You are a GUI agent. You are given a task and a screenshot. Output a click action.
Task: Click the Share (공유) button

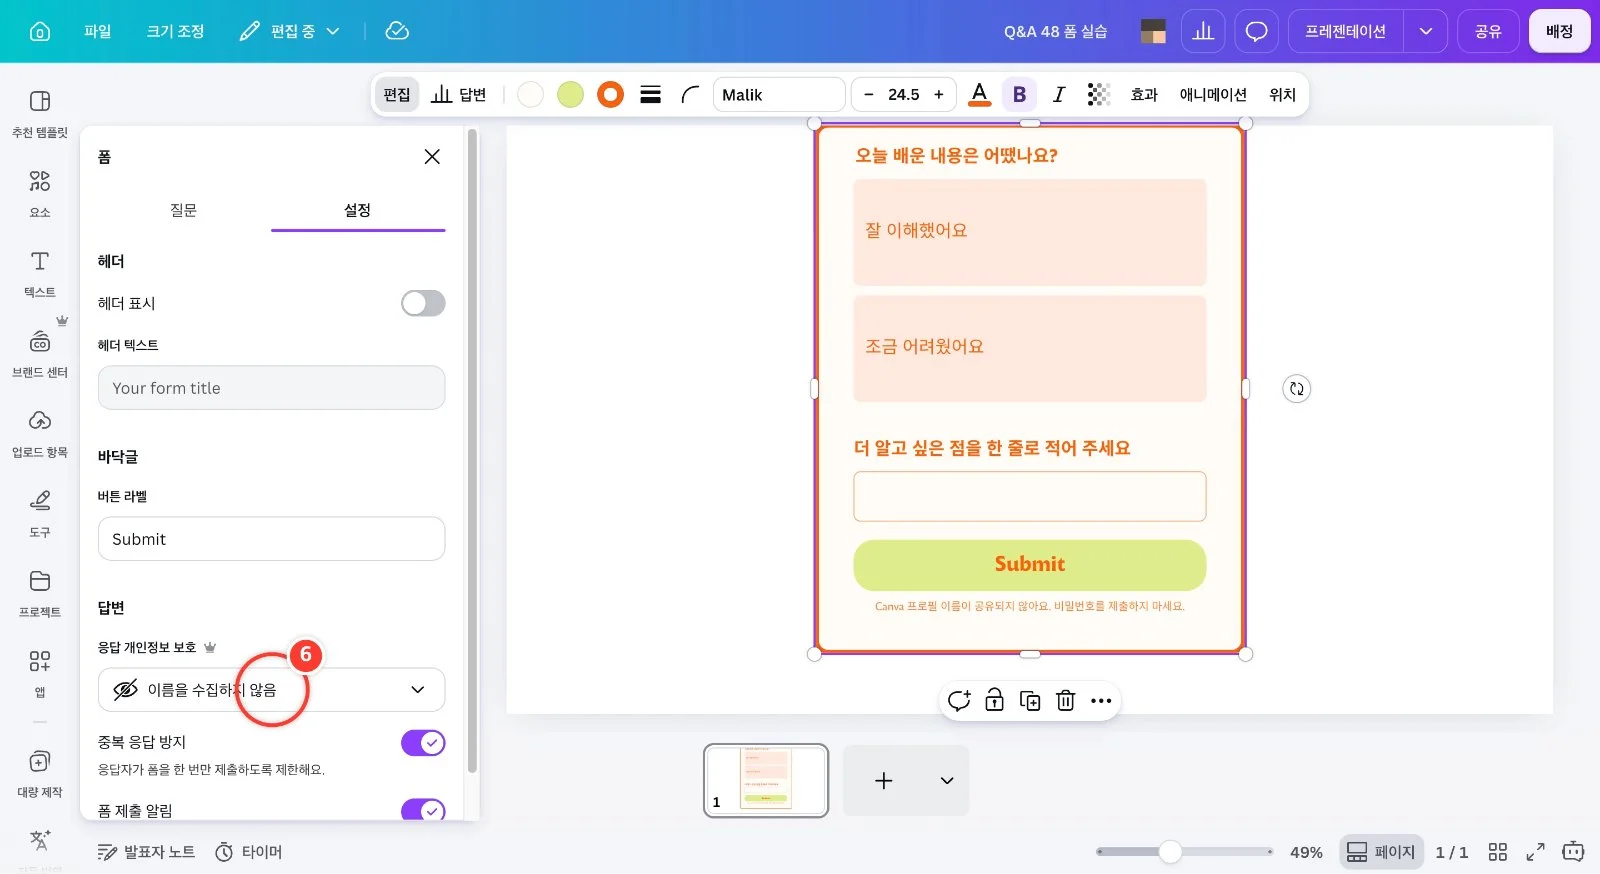1488,31
